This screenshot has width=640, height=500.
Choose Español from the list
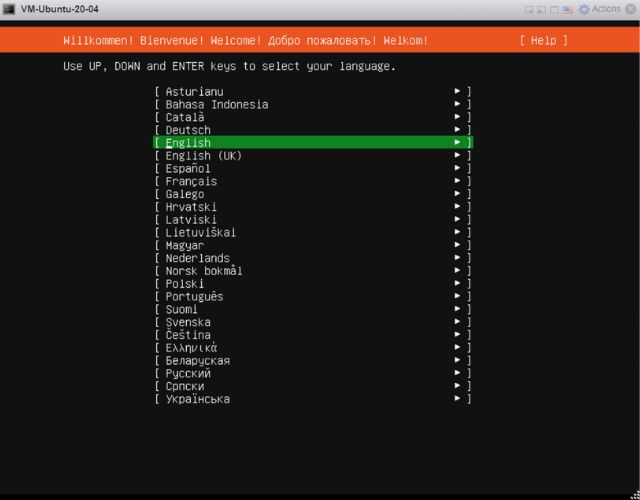[x=313, y=168]
